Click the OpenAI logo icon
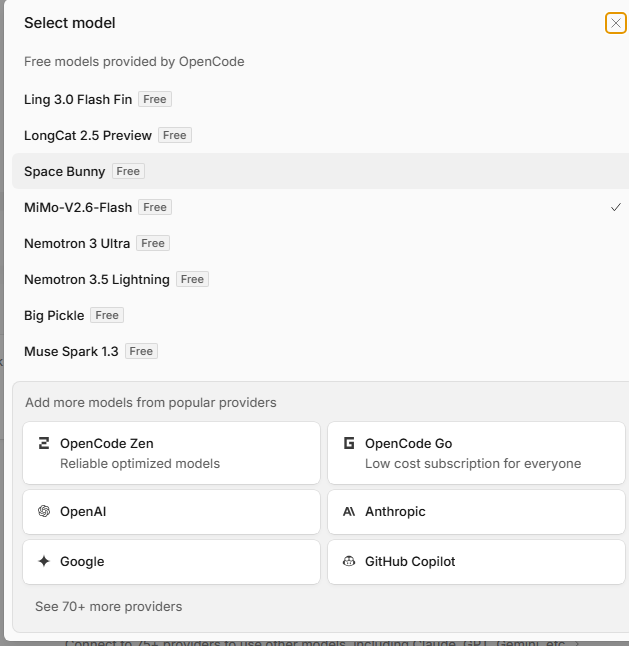Viewport: 629px width, 646px height. pyautogui.click(x=44, y=511)
